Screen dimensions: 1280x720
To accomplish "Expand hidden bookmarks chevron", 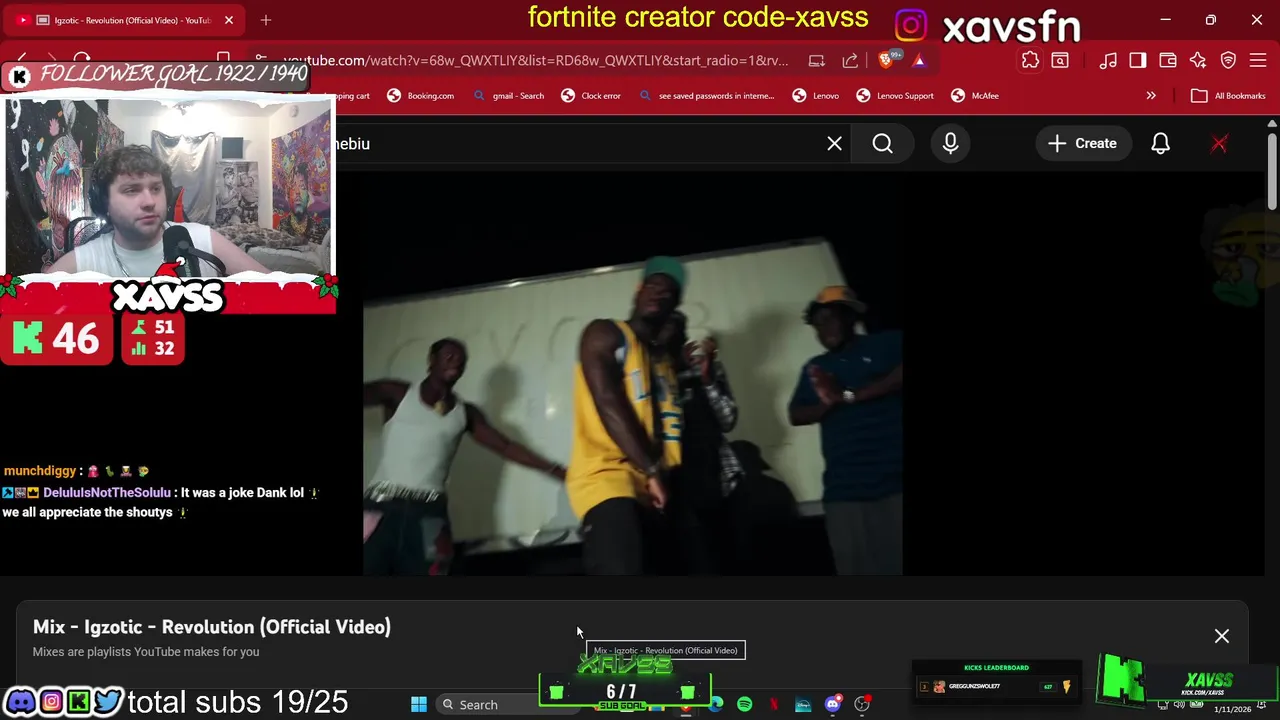I will (x=1151, y=96).
